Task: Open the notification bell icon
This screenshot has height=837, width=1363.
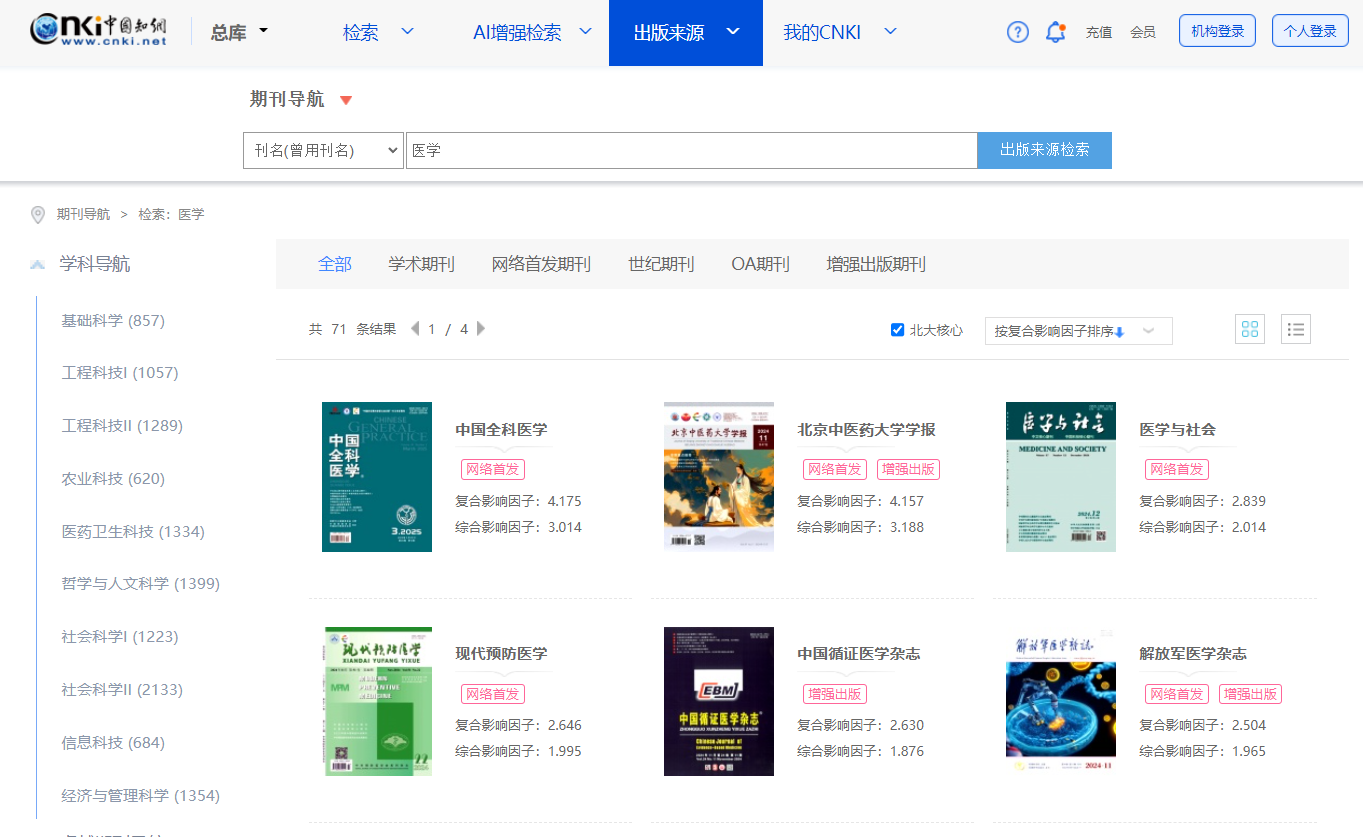Action: [1056, 32]
